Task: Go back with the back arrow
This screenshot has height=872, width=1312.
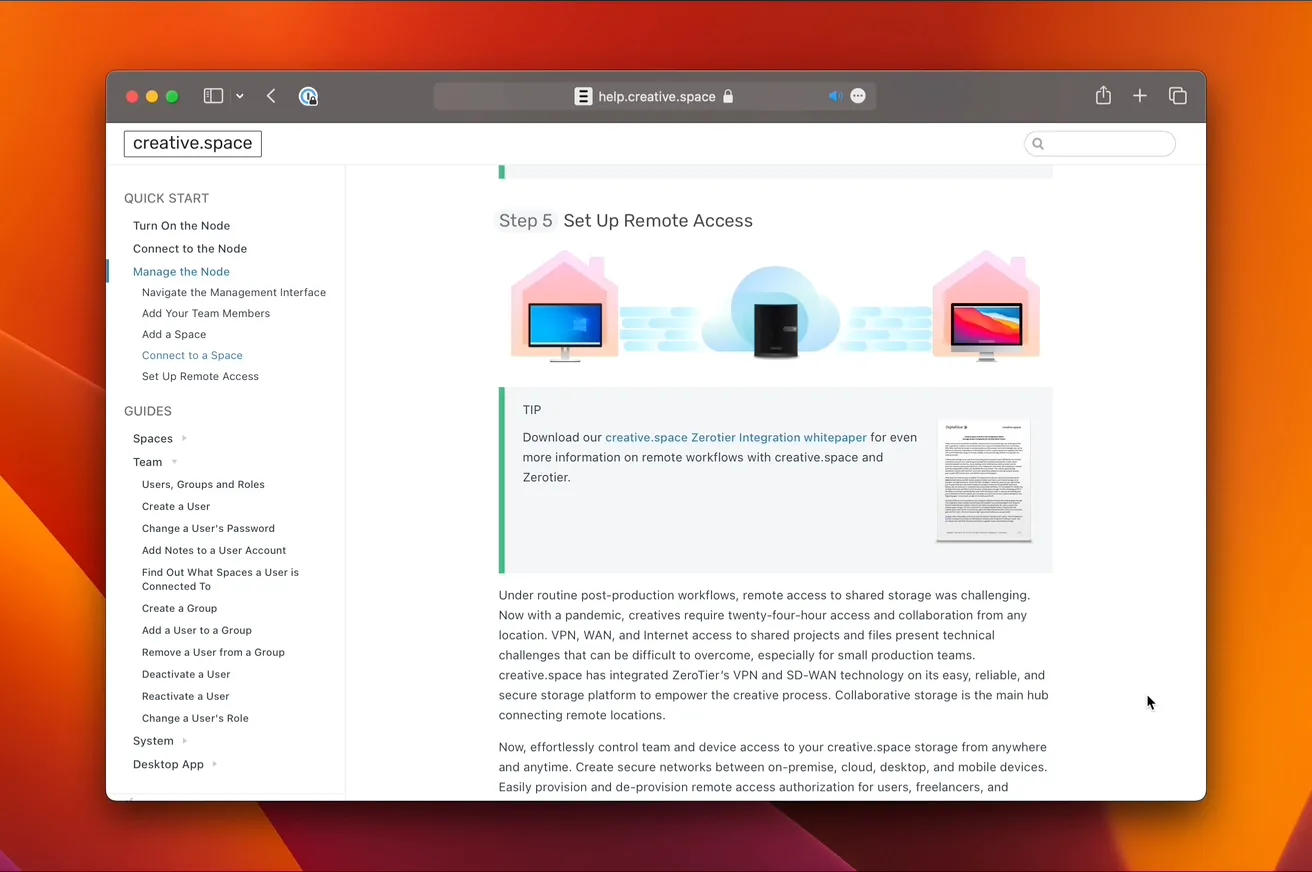Action: [271, 96]
